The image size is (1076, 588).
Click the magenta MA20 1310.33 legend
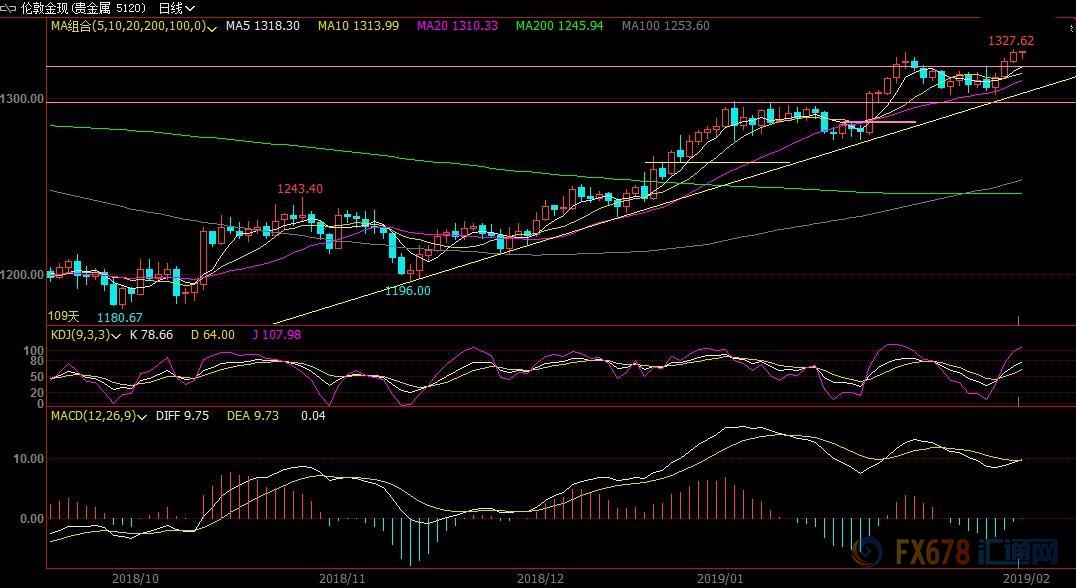point(455,25)
